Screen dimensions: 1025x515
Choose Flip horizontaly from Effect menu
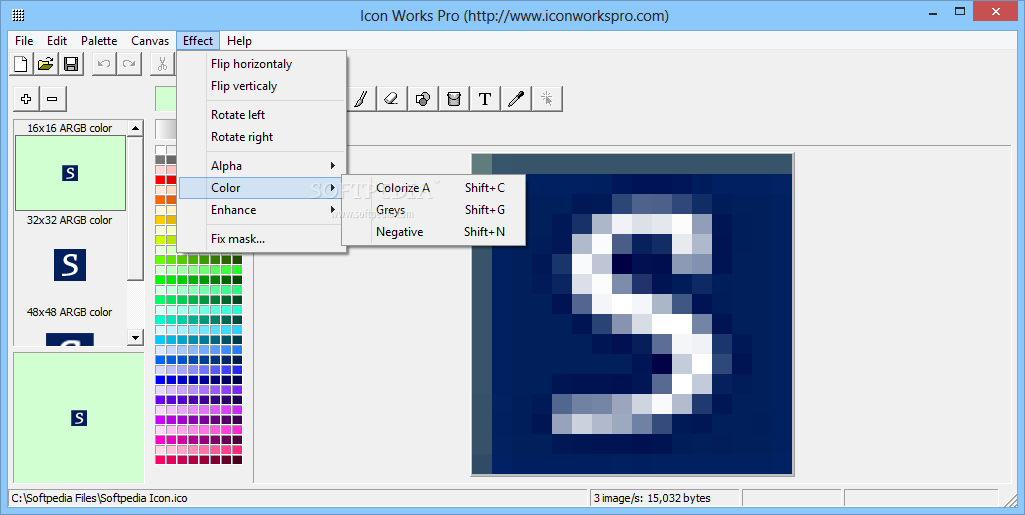click(x=261, y=64)
